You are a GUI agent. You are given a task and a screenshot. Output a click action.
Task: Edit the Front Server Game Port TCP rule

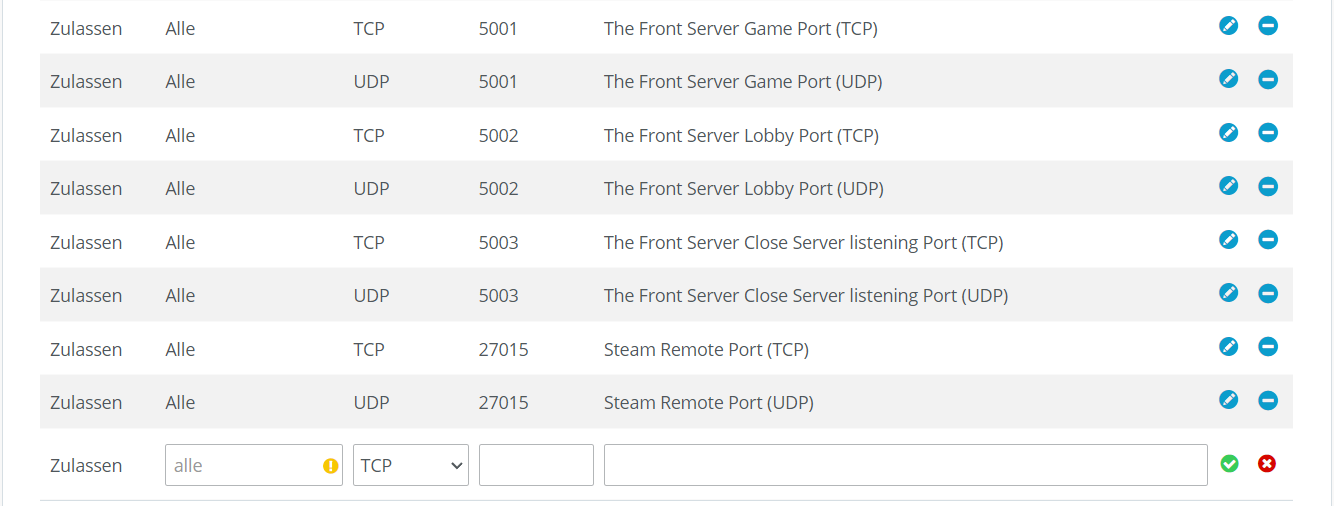pyautogui.click(x=1229, y=26)
